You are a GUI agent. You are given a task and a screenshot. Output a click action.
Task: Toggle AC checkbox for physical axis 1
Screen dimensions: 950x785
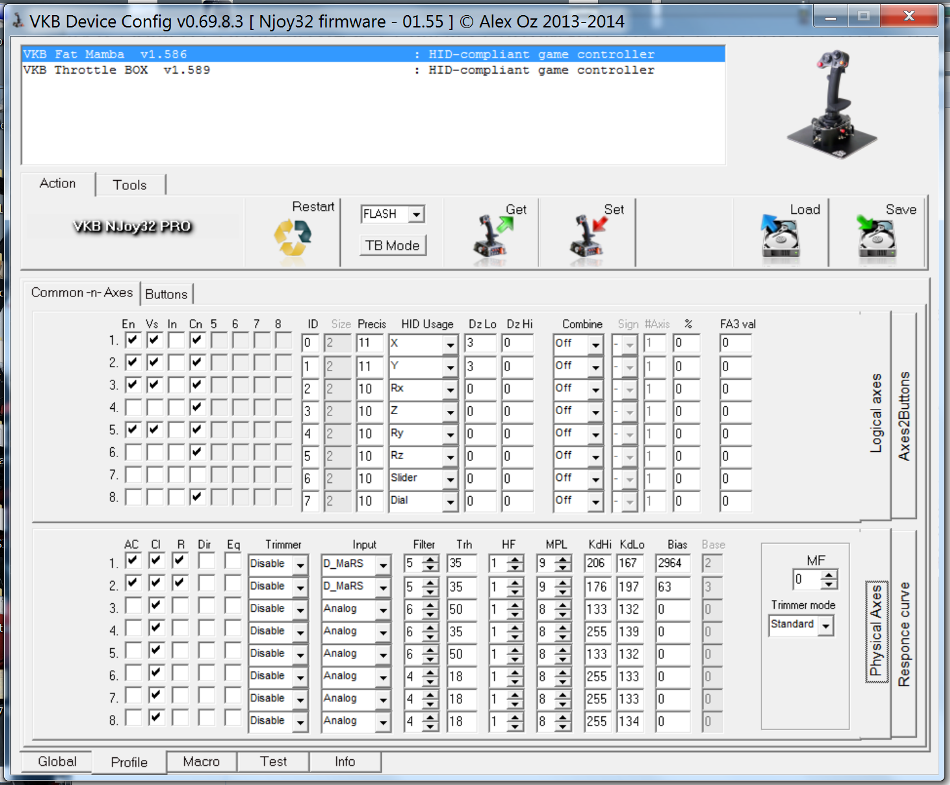(x=133, y=561)
